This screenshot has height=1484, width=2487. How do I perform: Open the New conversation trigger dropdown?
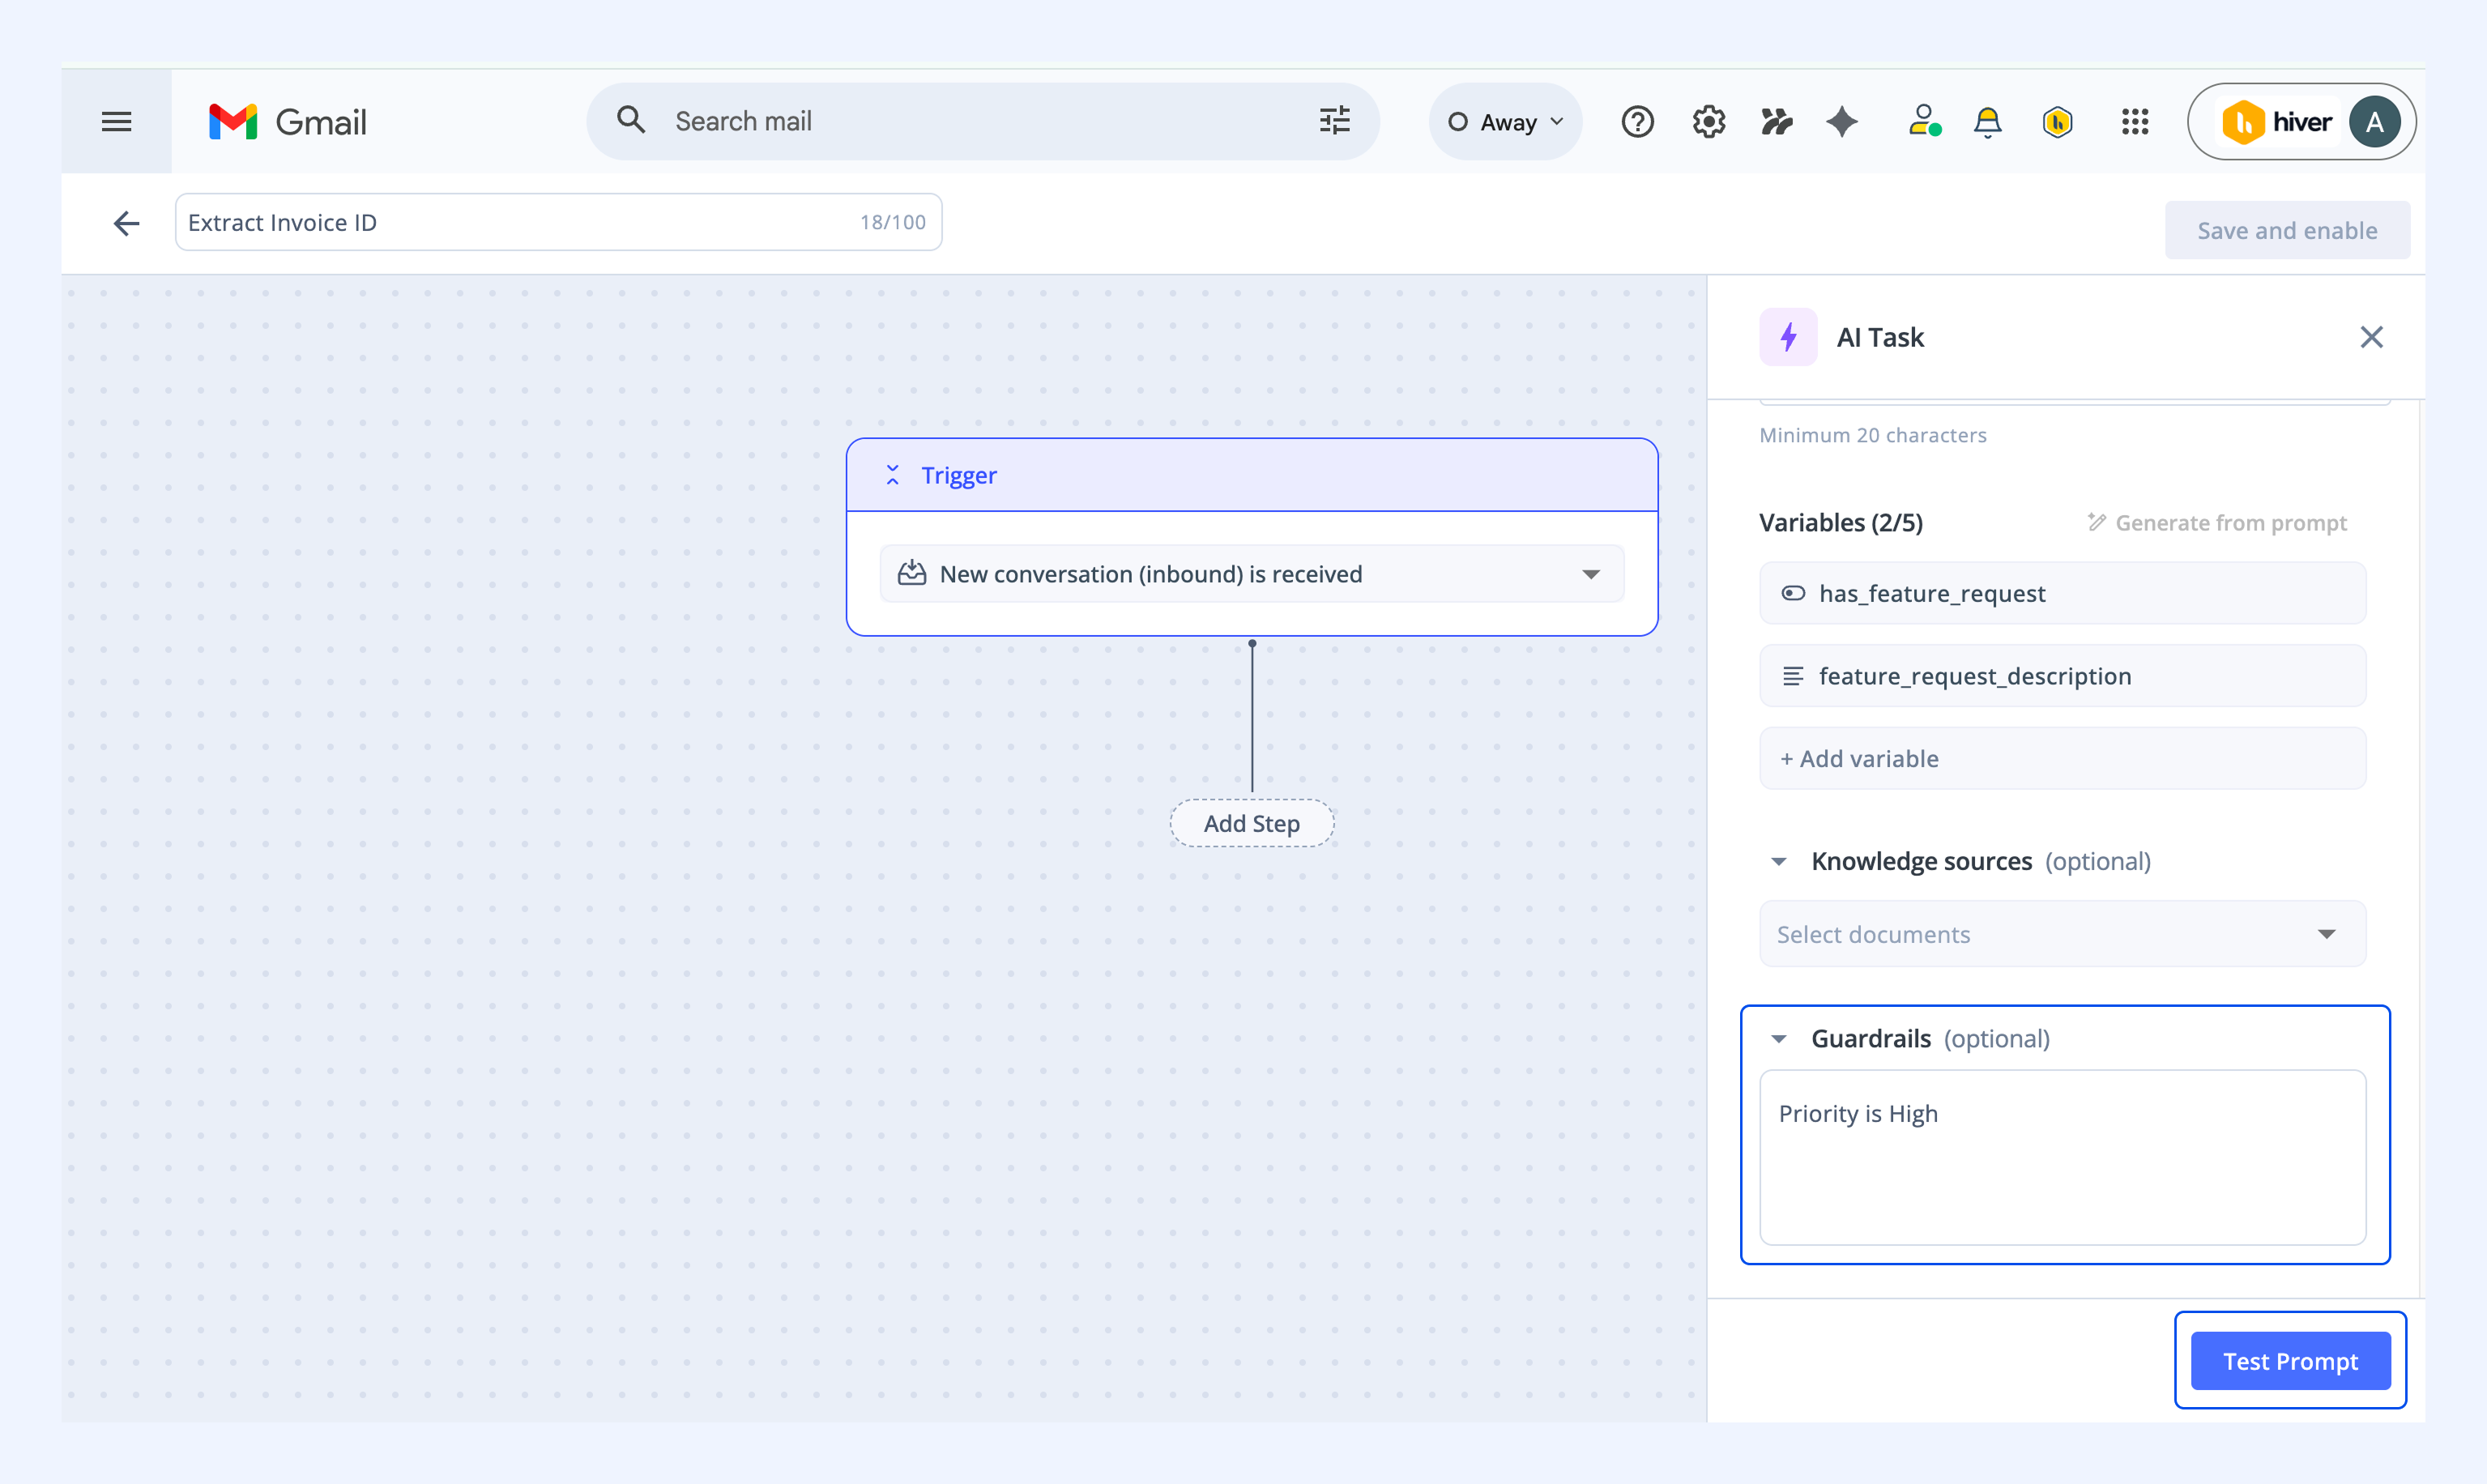tap(1252, 574)
